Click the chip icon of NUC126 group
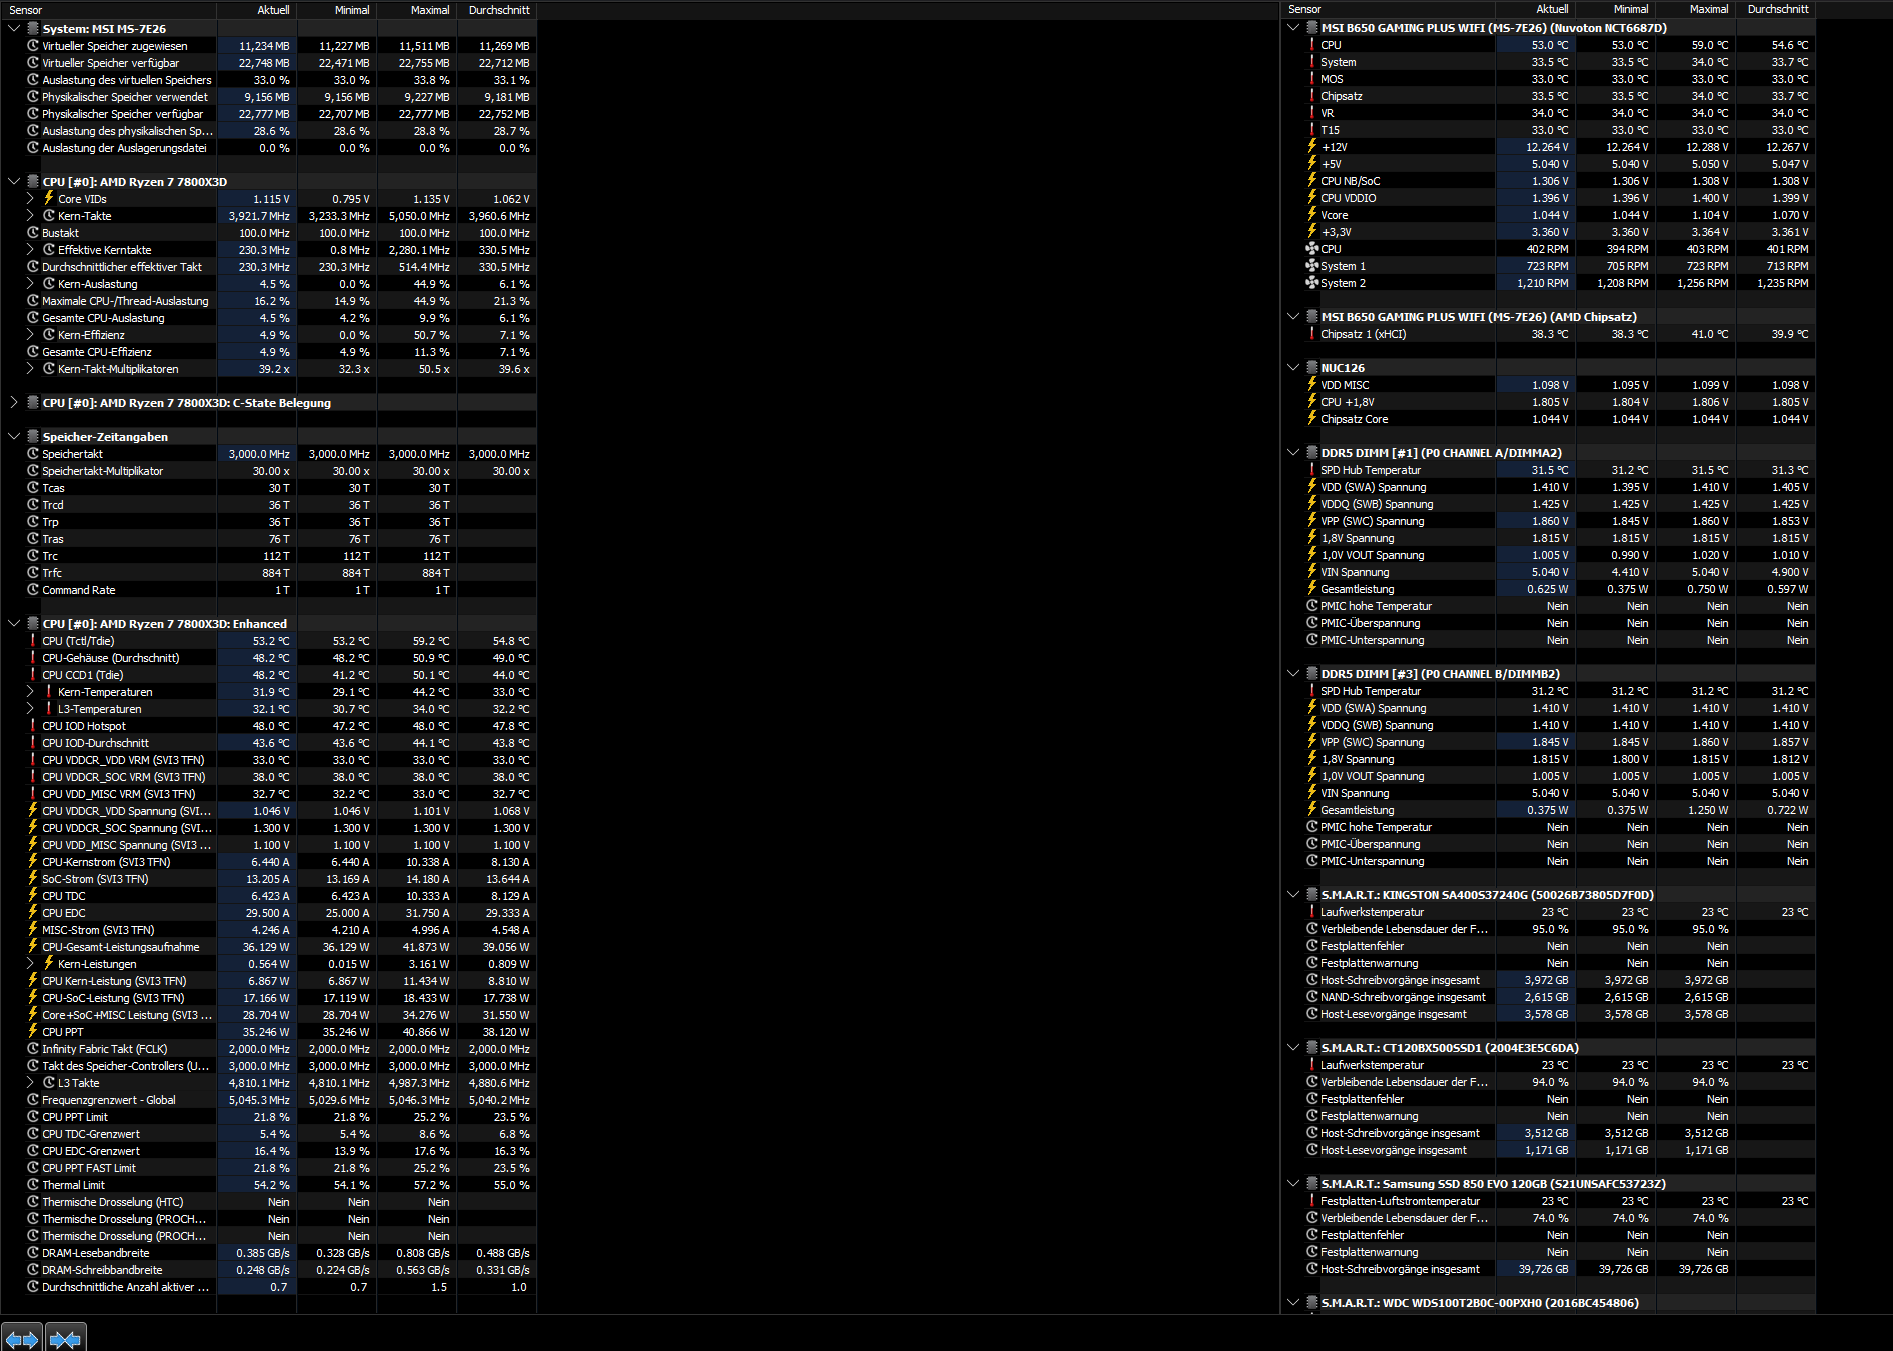 coord(1312,368)
